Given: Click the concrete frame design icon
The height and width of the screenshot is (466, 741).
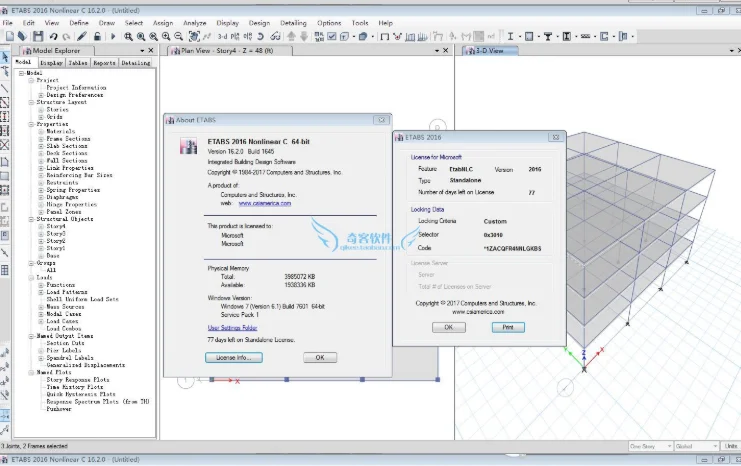Looking at the screenshot, I should [529, 36].
